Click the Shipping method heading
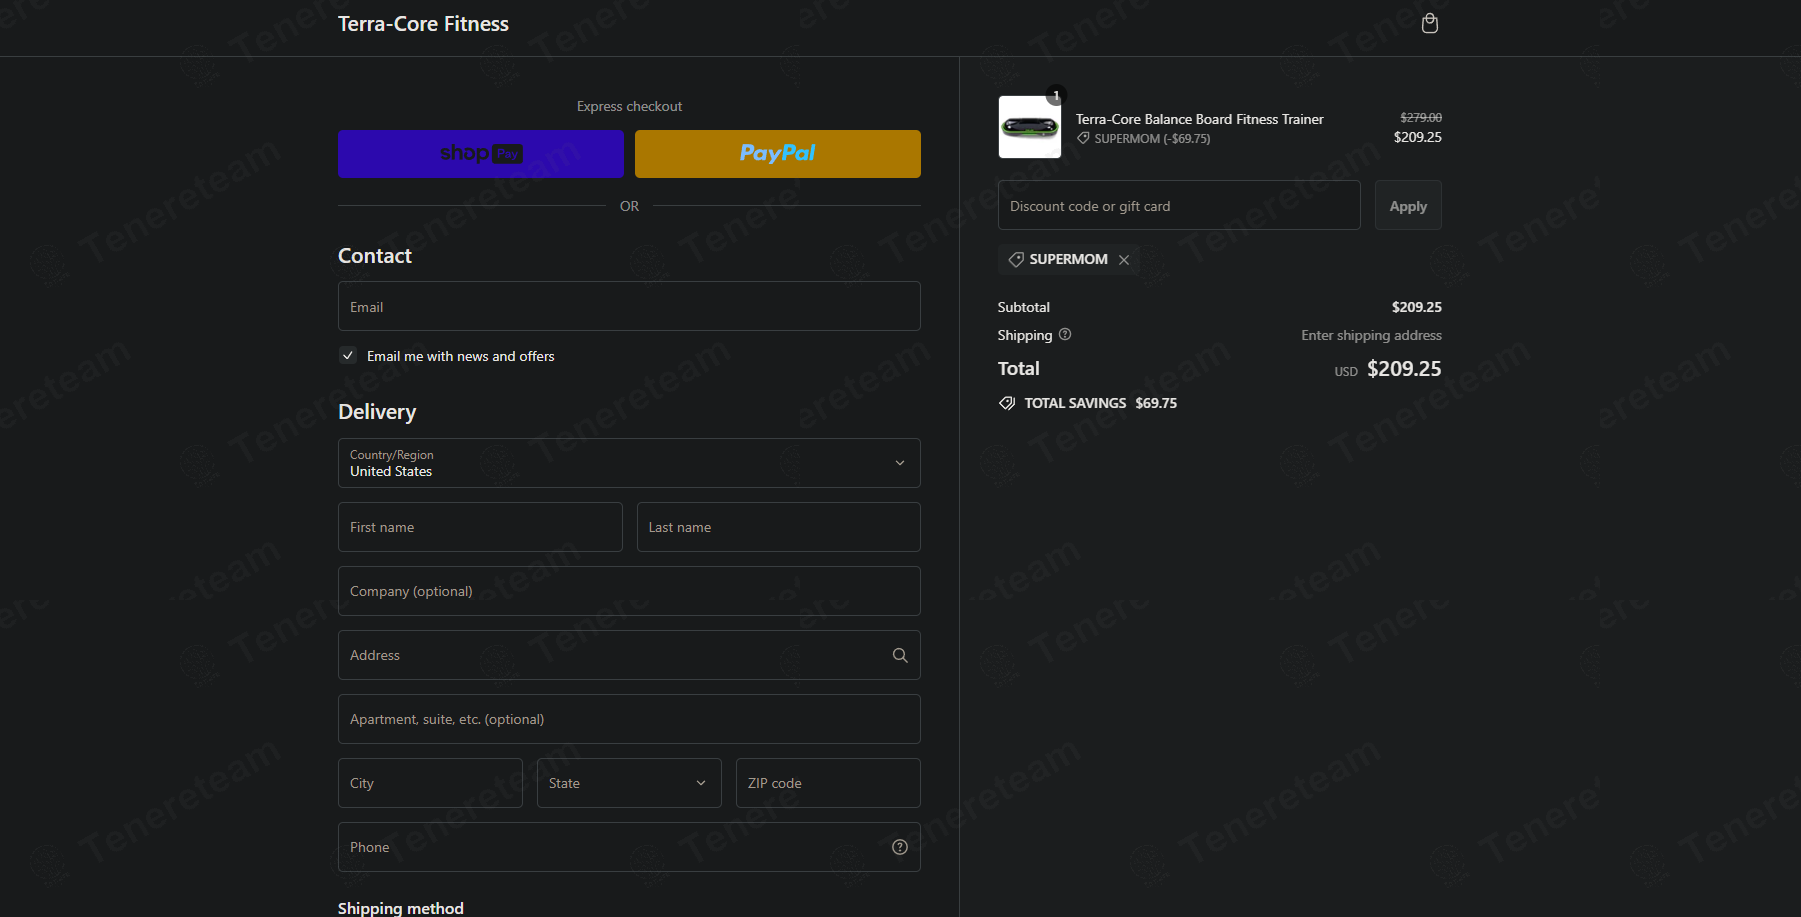Viewport: 1801px width, 917px height. tap(401, 908)
